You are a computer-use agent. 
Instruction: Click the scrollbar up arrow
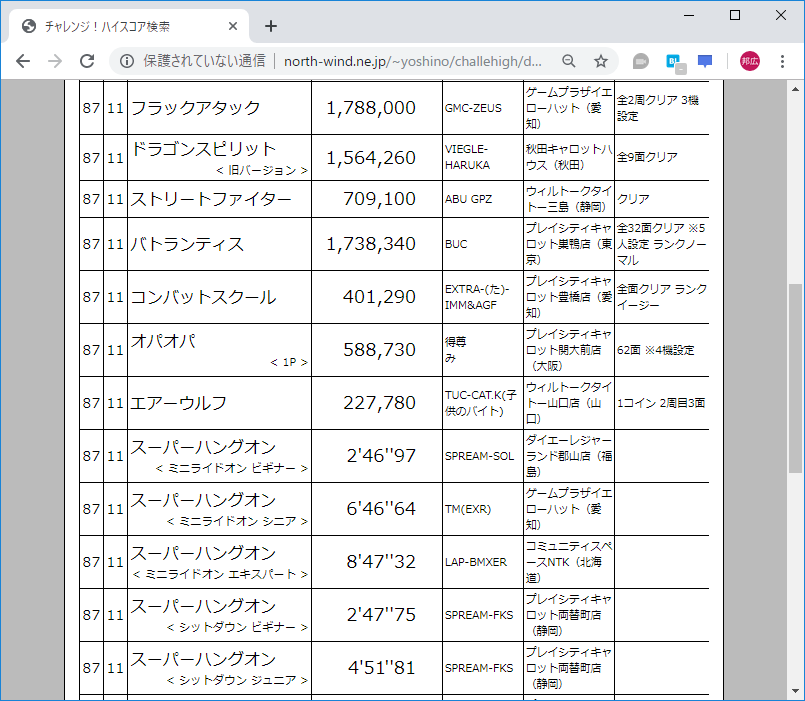click(796, 91)
